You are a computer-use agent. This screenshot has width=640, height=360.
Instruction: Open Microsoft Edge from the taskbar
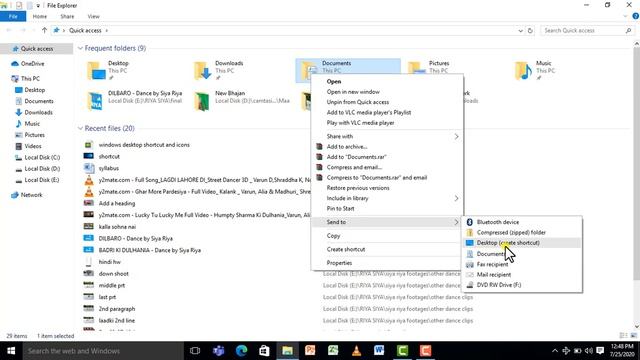pos(241,351)
